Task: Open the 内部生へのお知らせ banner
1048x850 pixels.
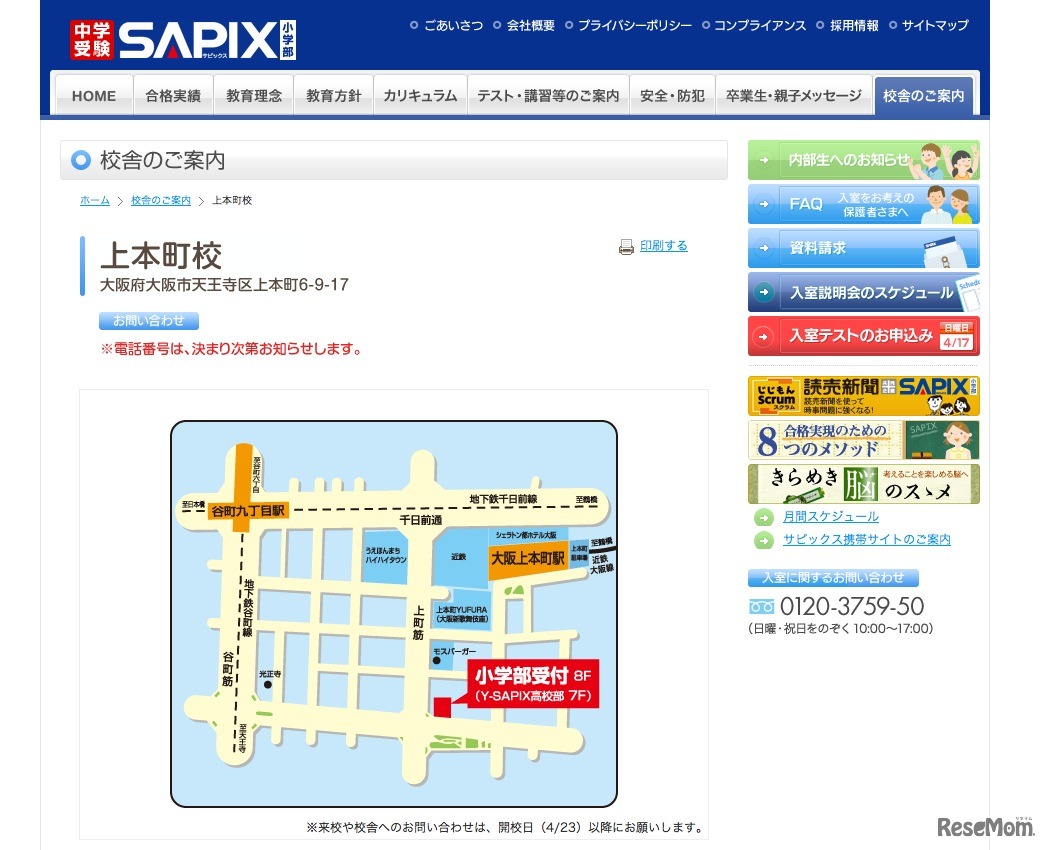Action: point(864,160)
